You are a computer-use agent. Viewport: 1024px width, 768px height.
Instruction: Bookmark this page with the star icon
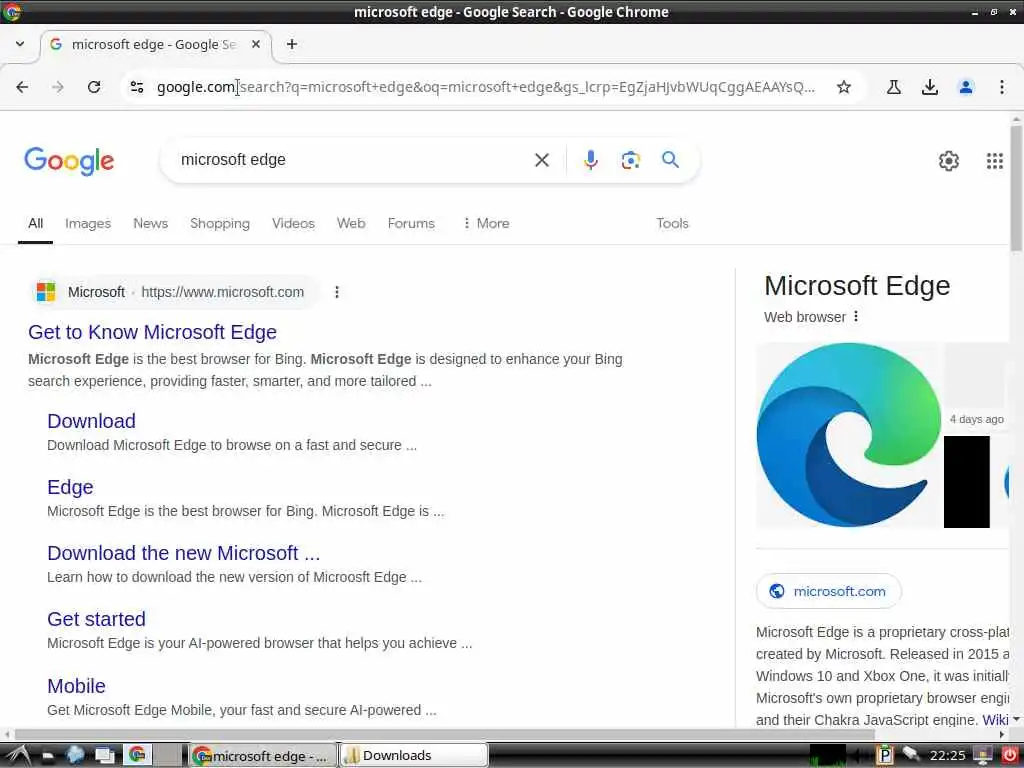click(x=844, y=87)
